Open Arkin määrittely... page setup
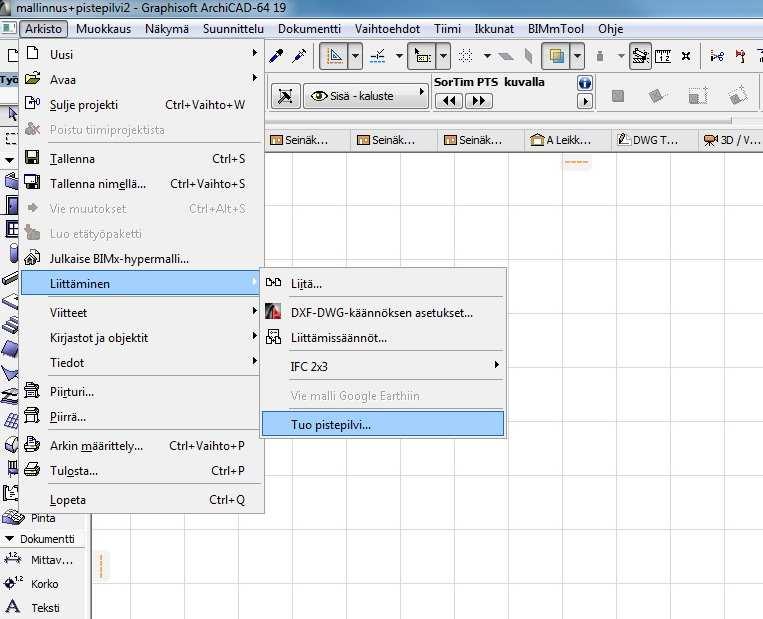 pyautogui.click(x=141, y=446)
